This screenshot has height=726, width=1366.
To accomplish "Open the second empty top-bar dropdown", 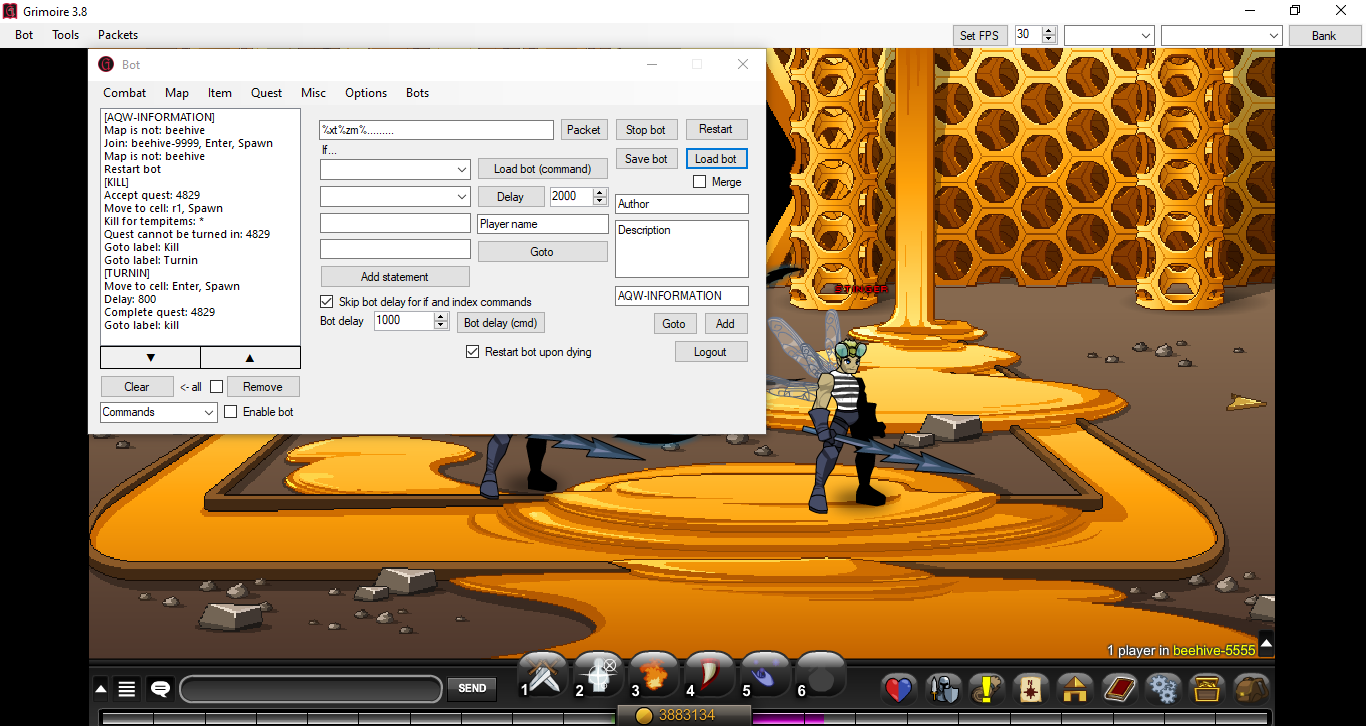I will pos(1221,35).
